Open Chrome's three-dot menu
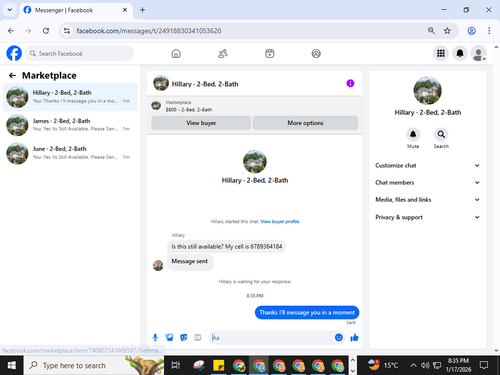500x375 pixels. [x=489, y=31]
